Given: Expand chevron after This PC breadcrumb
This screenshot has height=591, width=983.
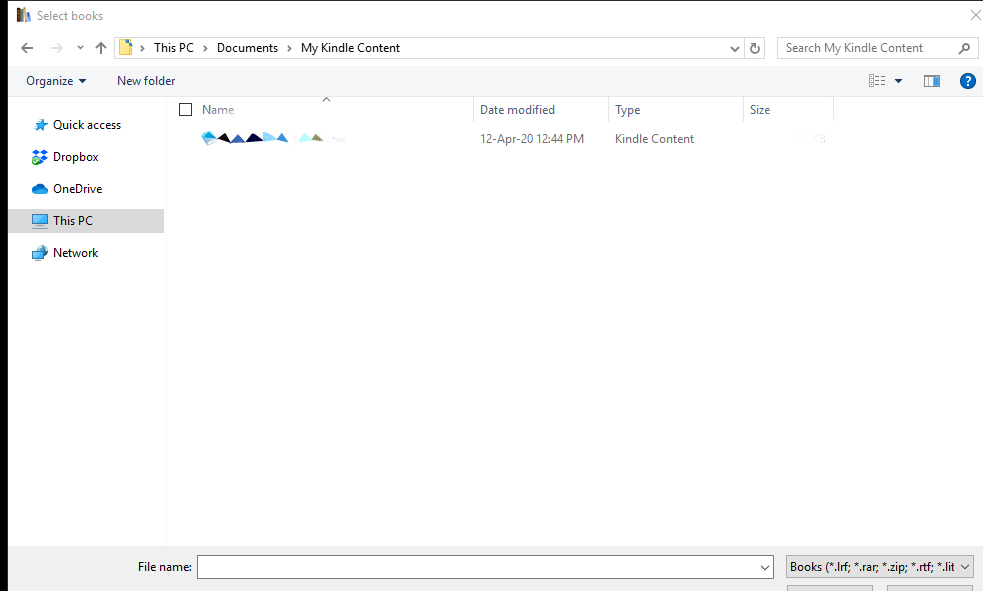Looking at the screenshot, I should [205, 48].
